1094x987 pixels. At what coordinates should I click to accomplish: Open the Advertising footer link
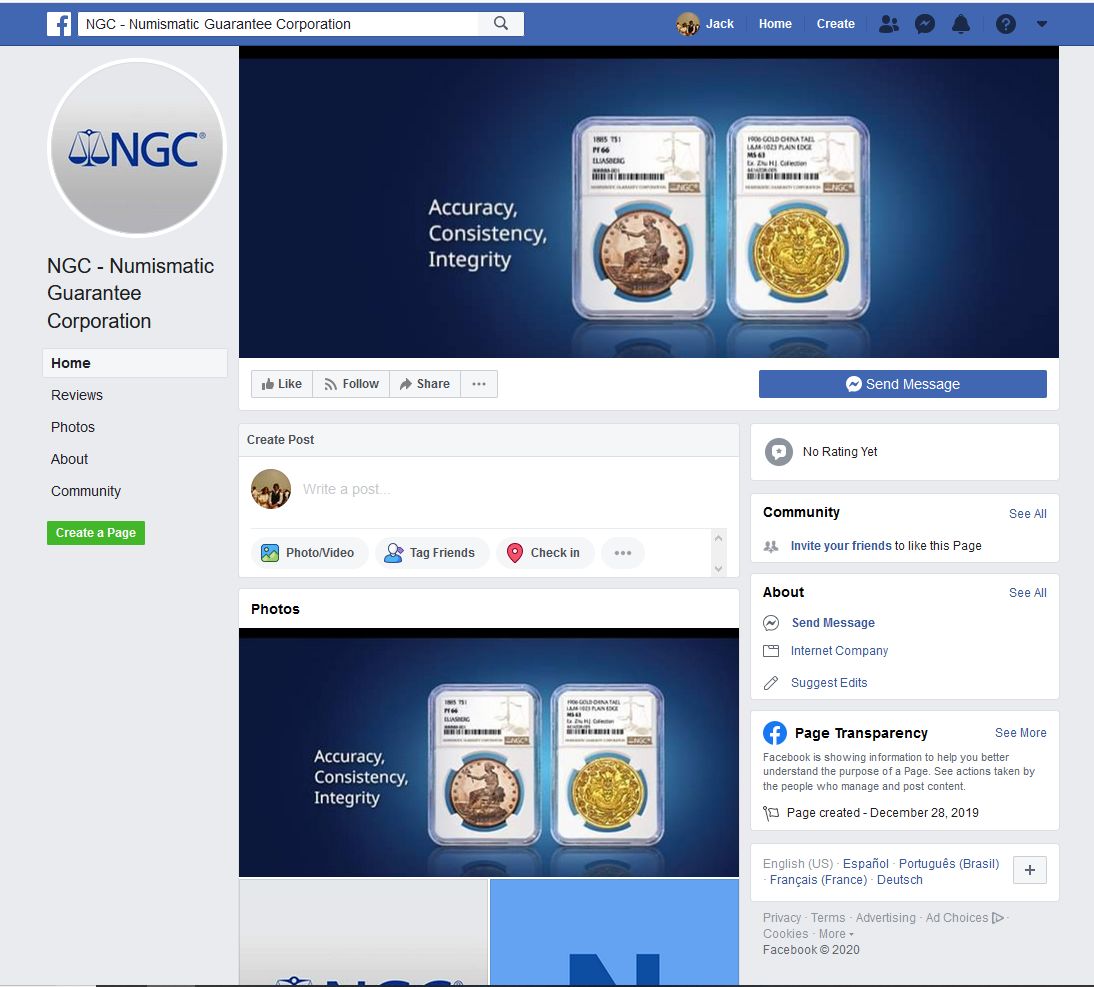pos(885,917)
